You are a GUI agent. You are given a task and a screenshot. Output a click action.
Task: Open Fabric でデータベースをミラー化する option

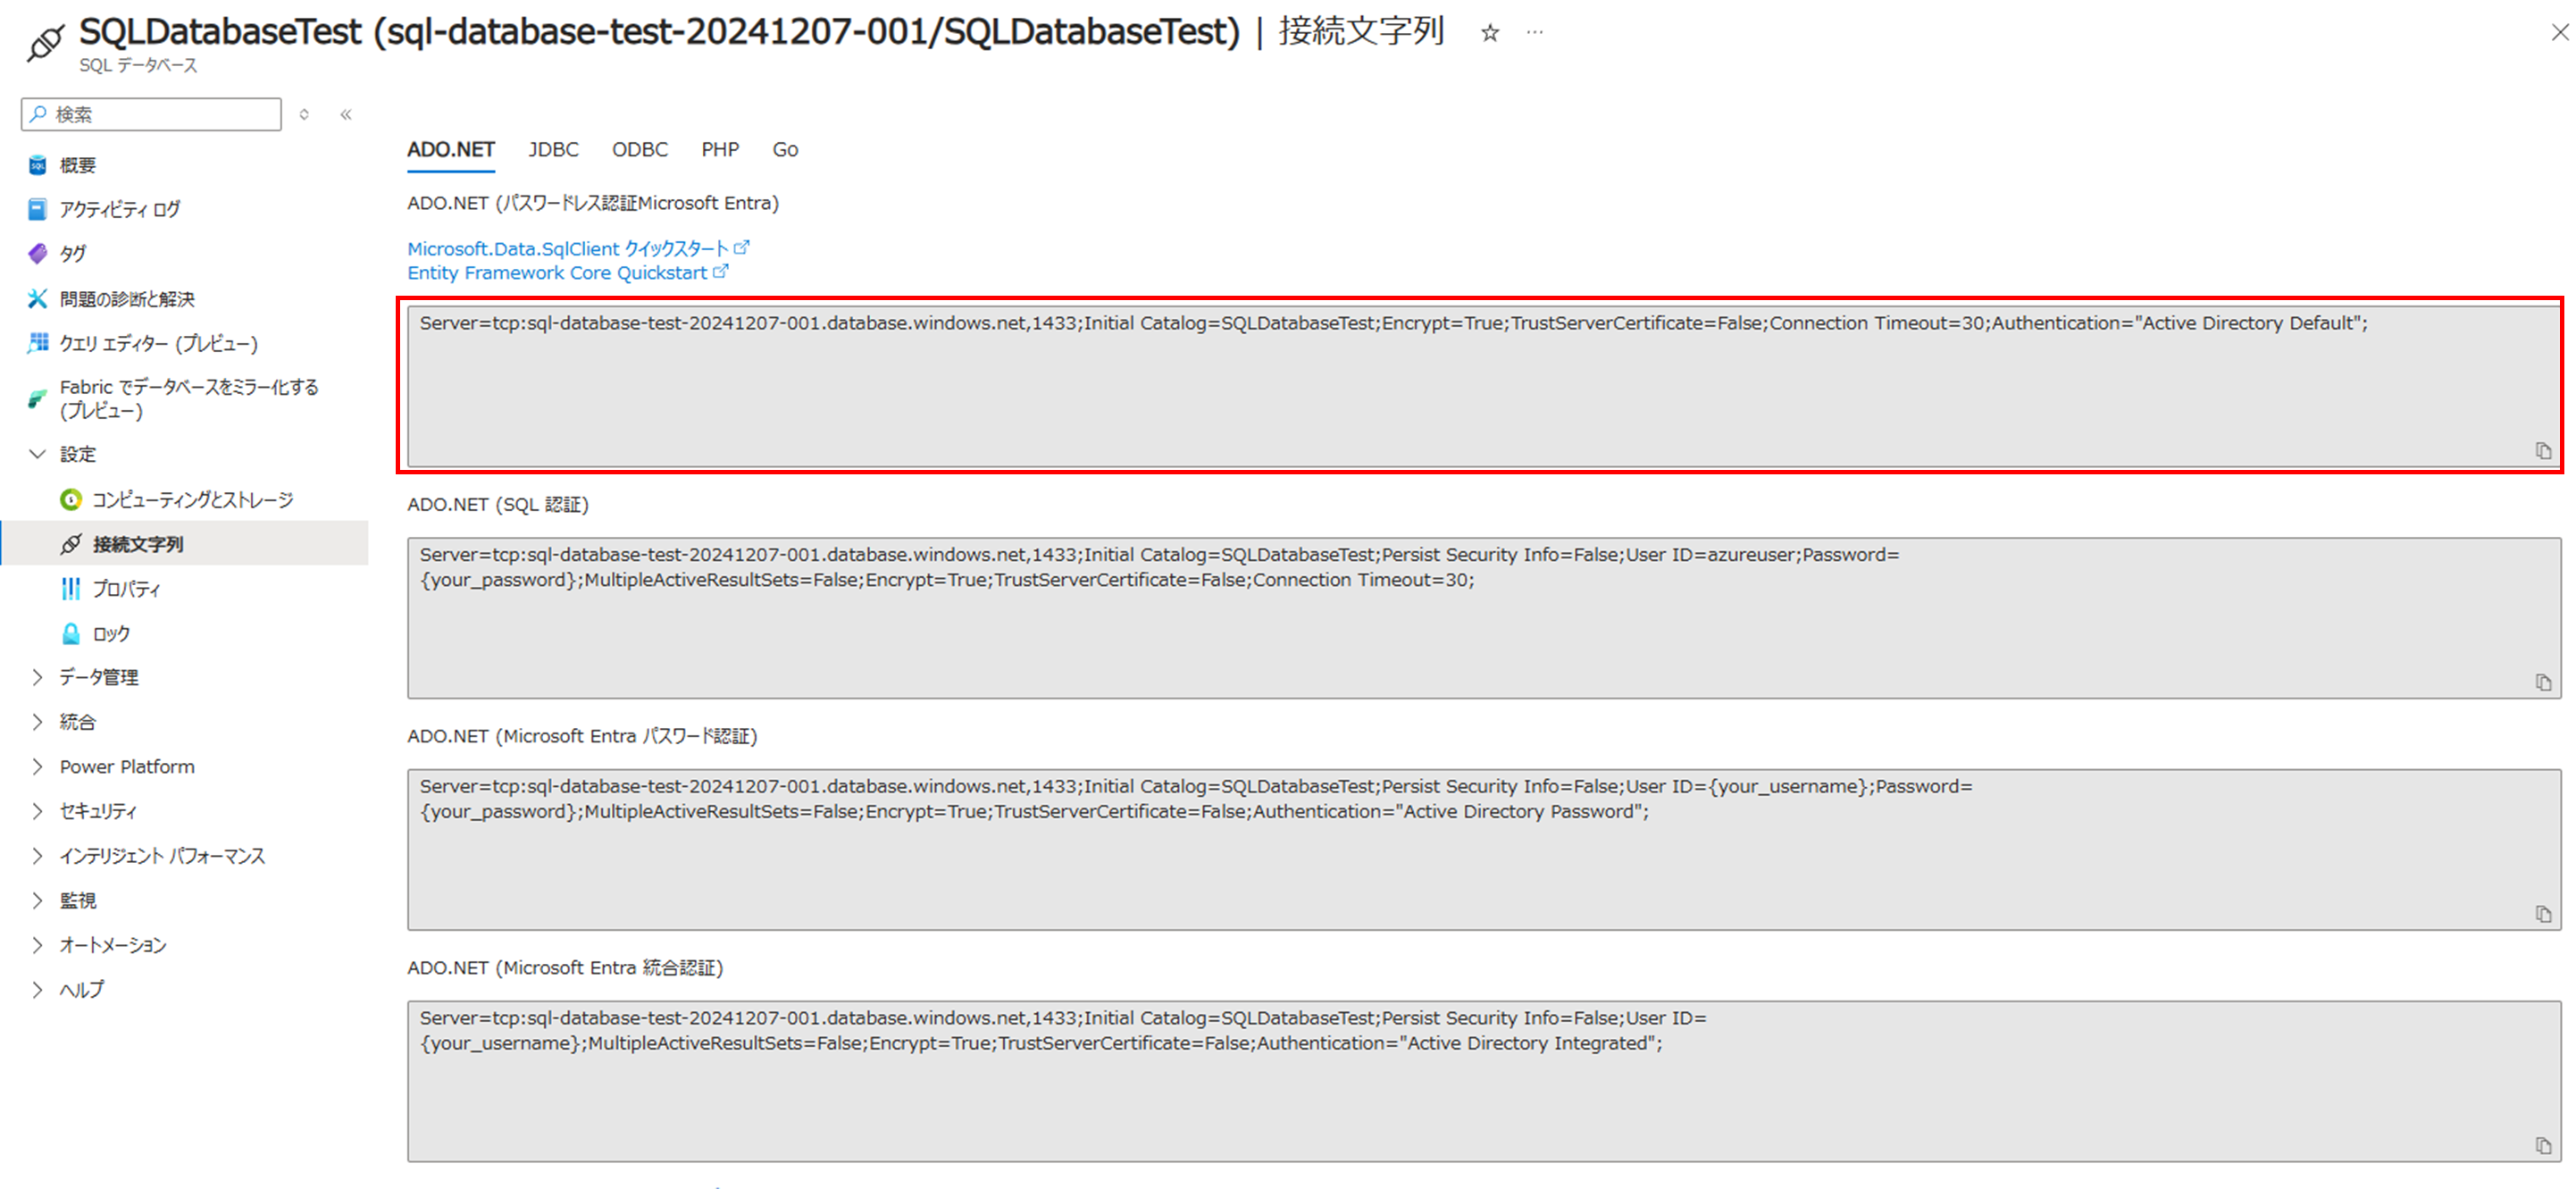[x=188, y=398]
